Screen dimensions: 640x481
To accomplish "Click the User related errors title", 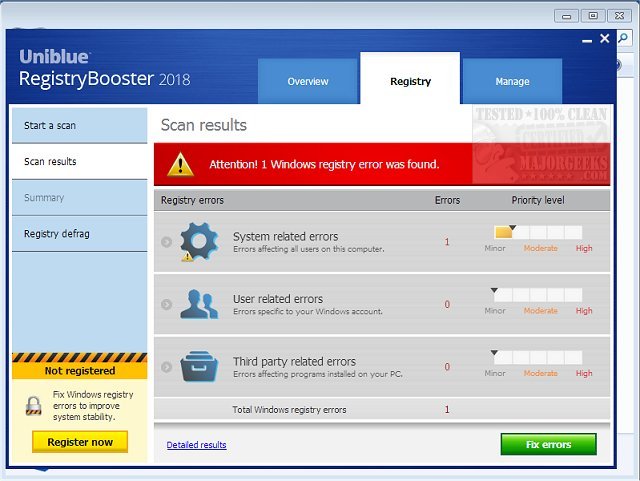I will 278,299.
